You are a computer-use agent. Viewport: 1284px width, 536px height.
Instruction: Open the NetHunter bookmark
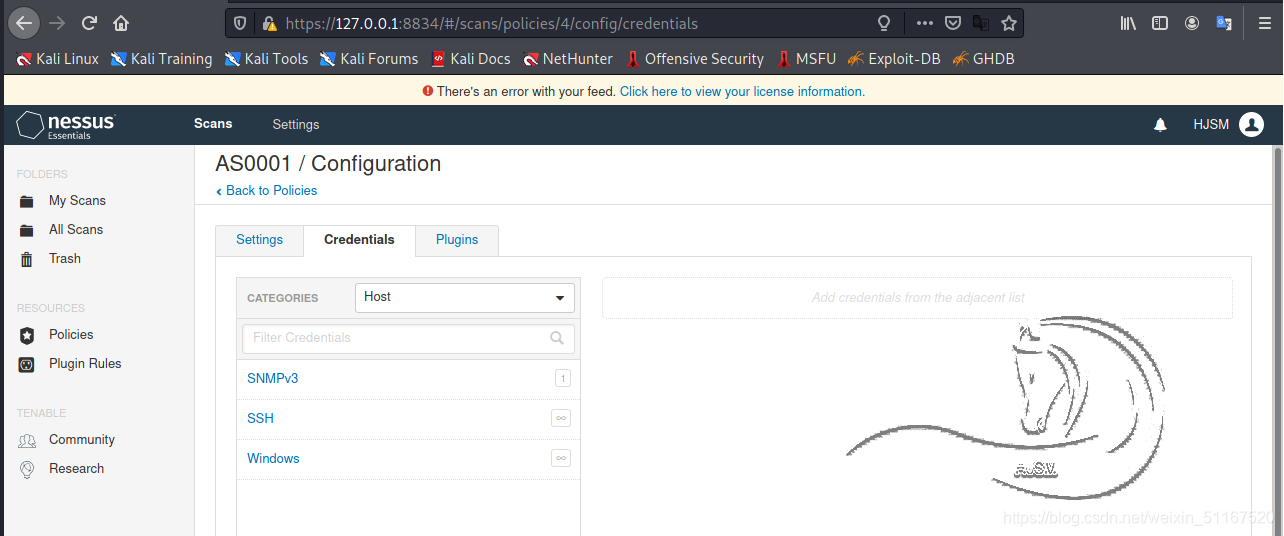568,59
